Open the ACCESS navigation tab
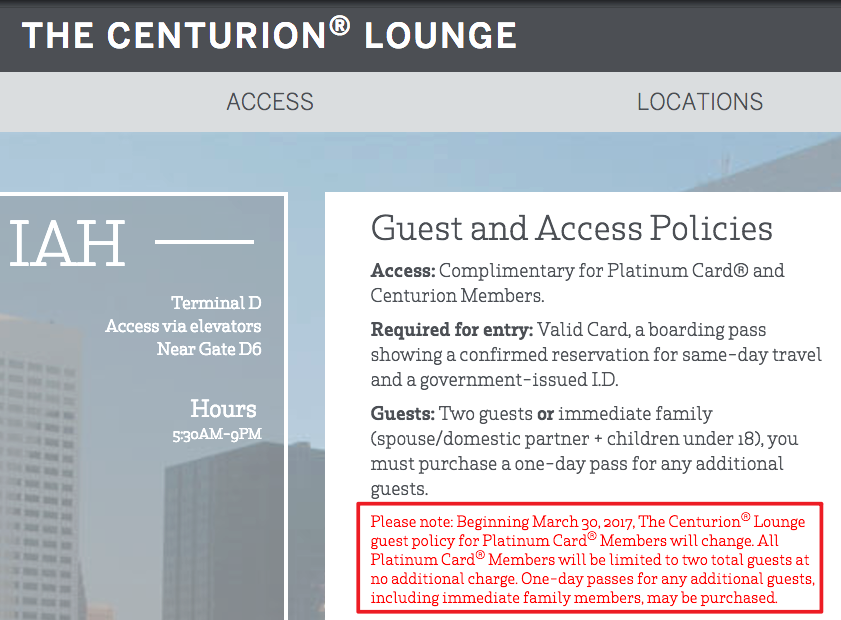The image size is (841, 620). click(270, 102)
